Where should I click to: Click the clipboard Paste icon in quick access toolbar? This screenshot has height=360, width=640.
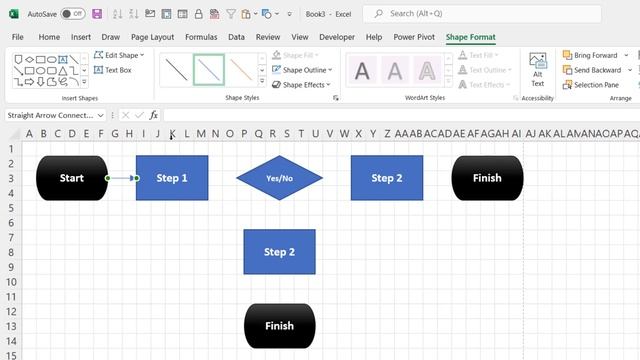tap(246, 14)
